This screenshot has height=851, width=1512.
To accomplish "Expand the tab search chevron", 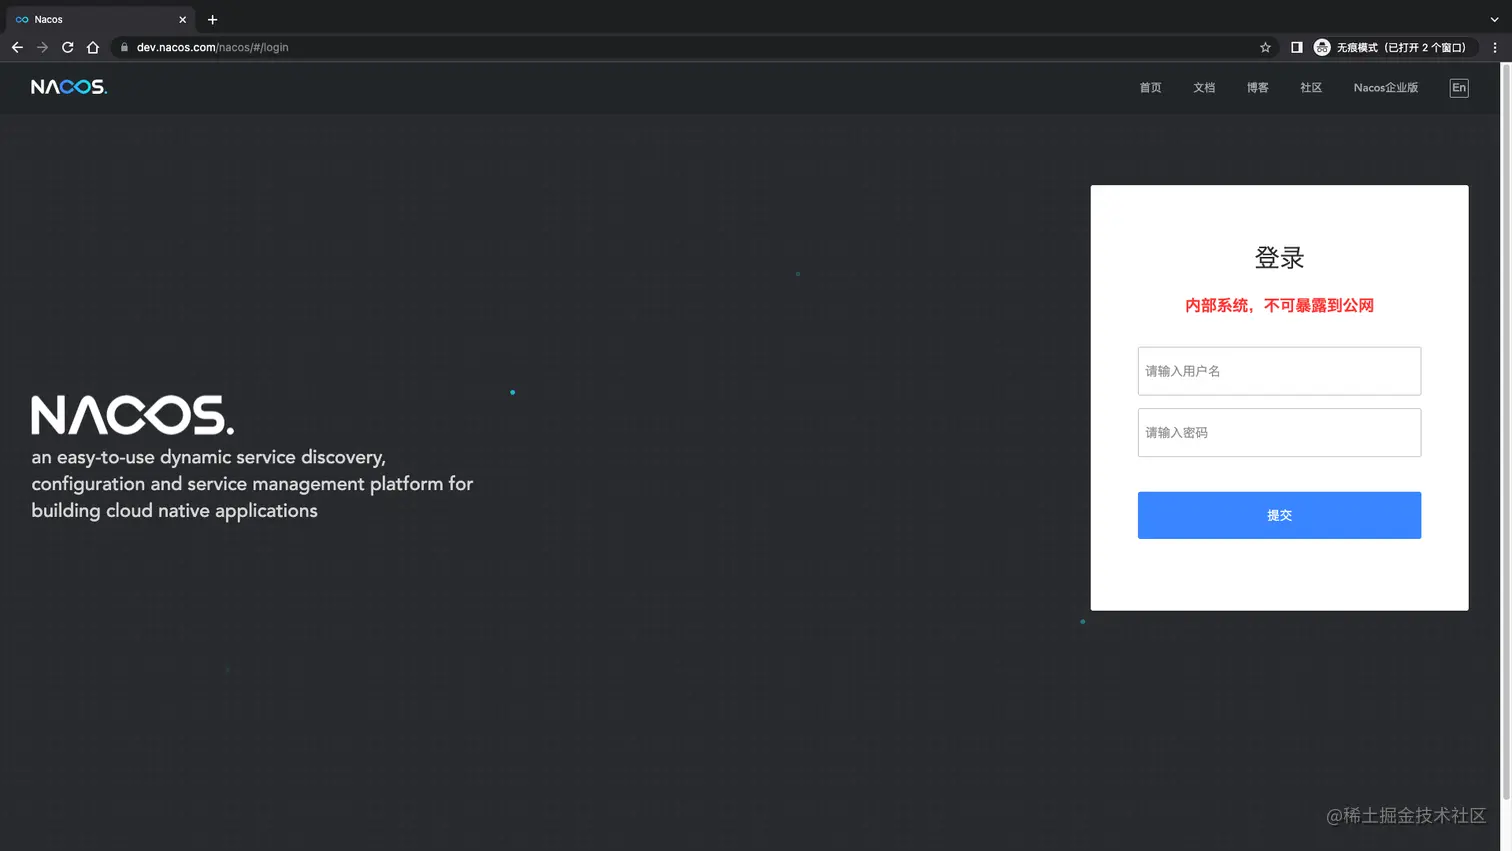I will pos(1494,19).
